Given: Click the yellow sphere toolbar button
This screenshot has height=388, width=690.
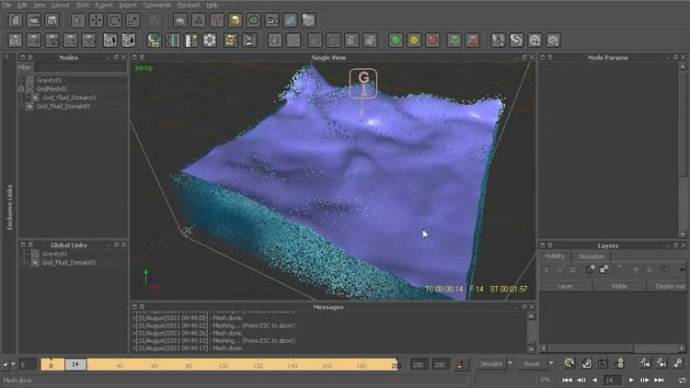Looking at the screenshot, I should [x=414, y=40].
